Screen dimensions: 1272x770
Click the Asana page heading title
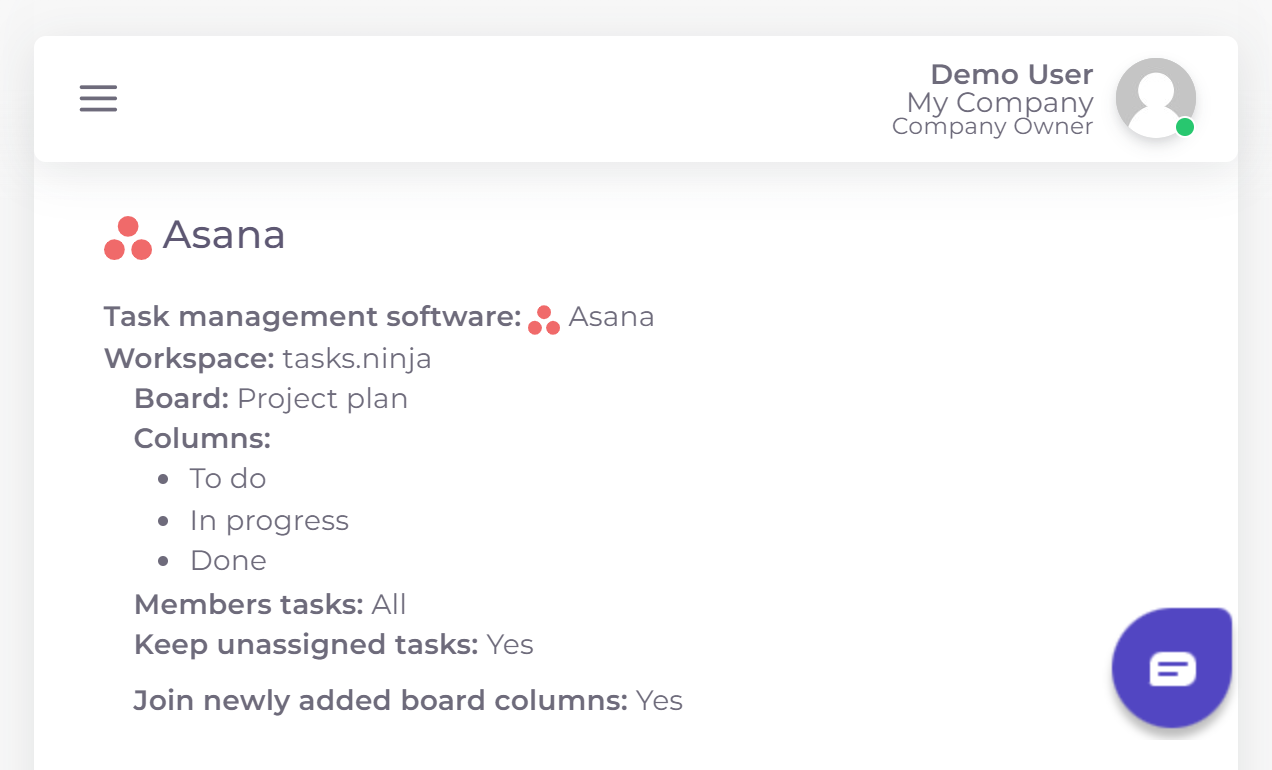tap(224, 235)
